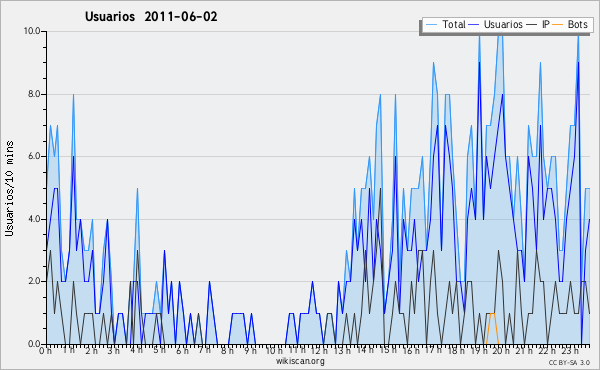Click the x-axis label '1 h'
The height and width of the screenshot is (370, 600).
[x=69, y=350]
